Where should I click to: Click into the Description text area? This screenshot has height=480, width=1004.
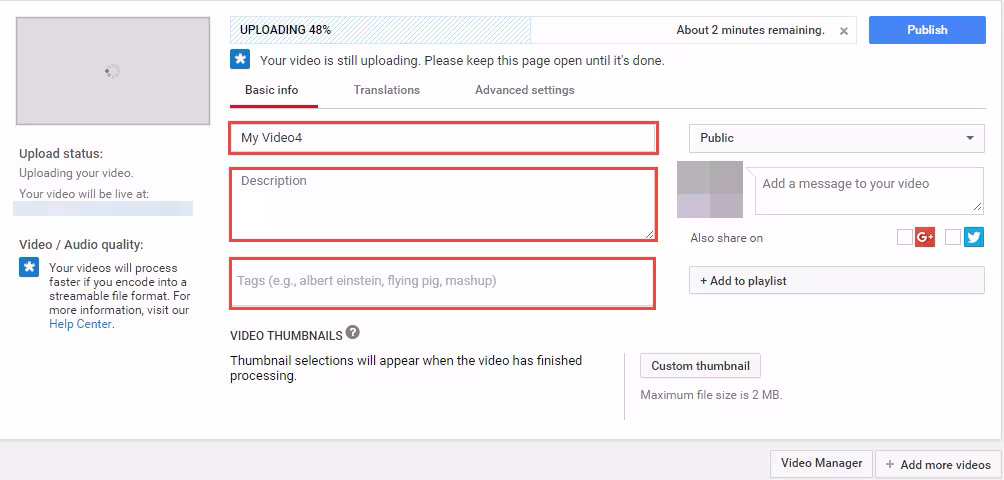pyautogui.click(x=443, y=204)
